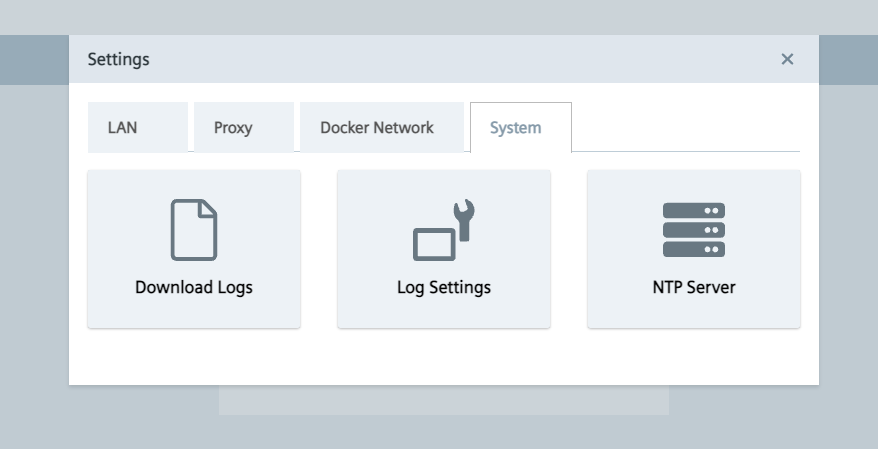
Task: Click the server rack icon for NTP Server
Action: point(693,230)
